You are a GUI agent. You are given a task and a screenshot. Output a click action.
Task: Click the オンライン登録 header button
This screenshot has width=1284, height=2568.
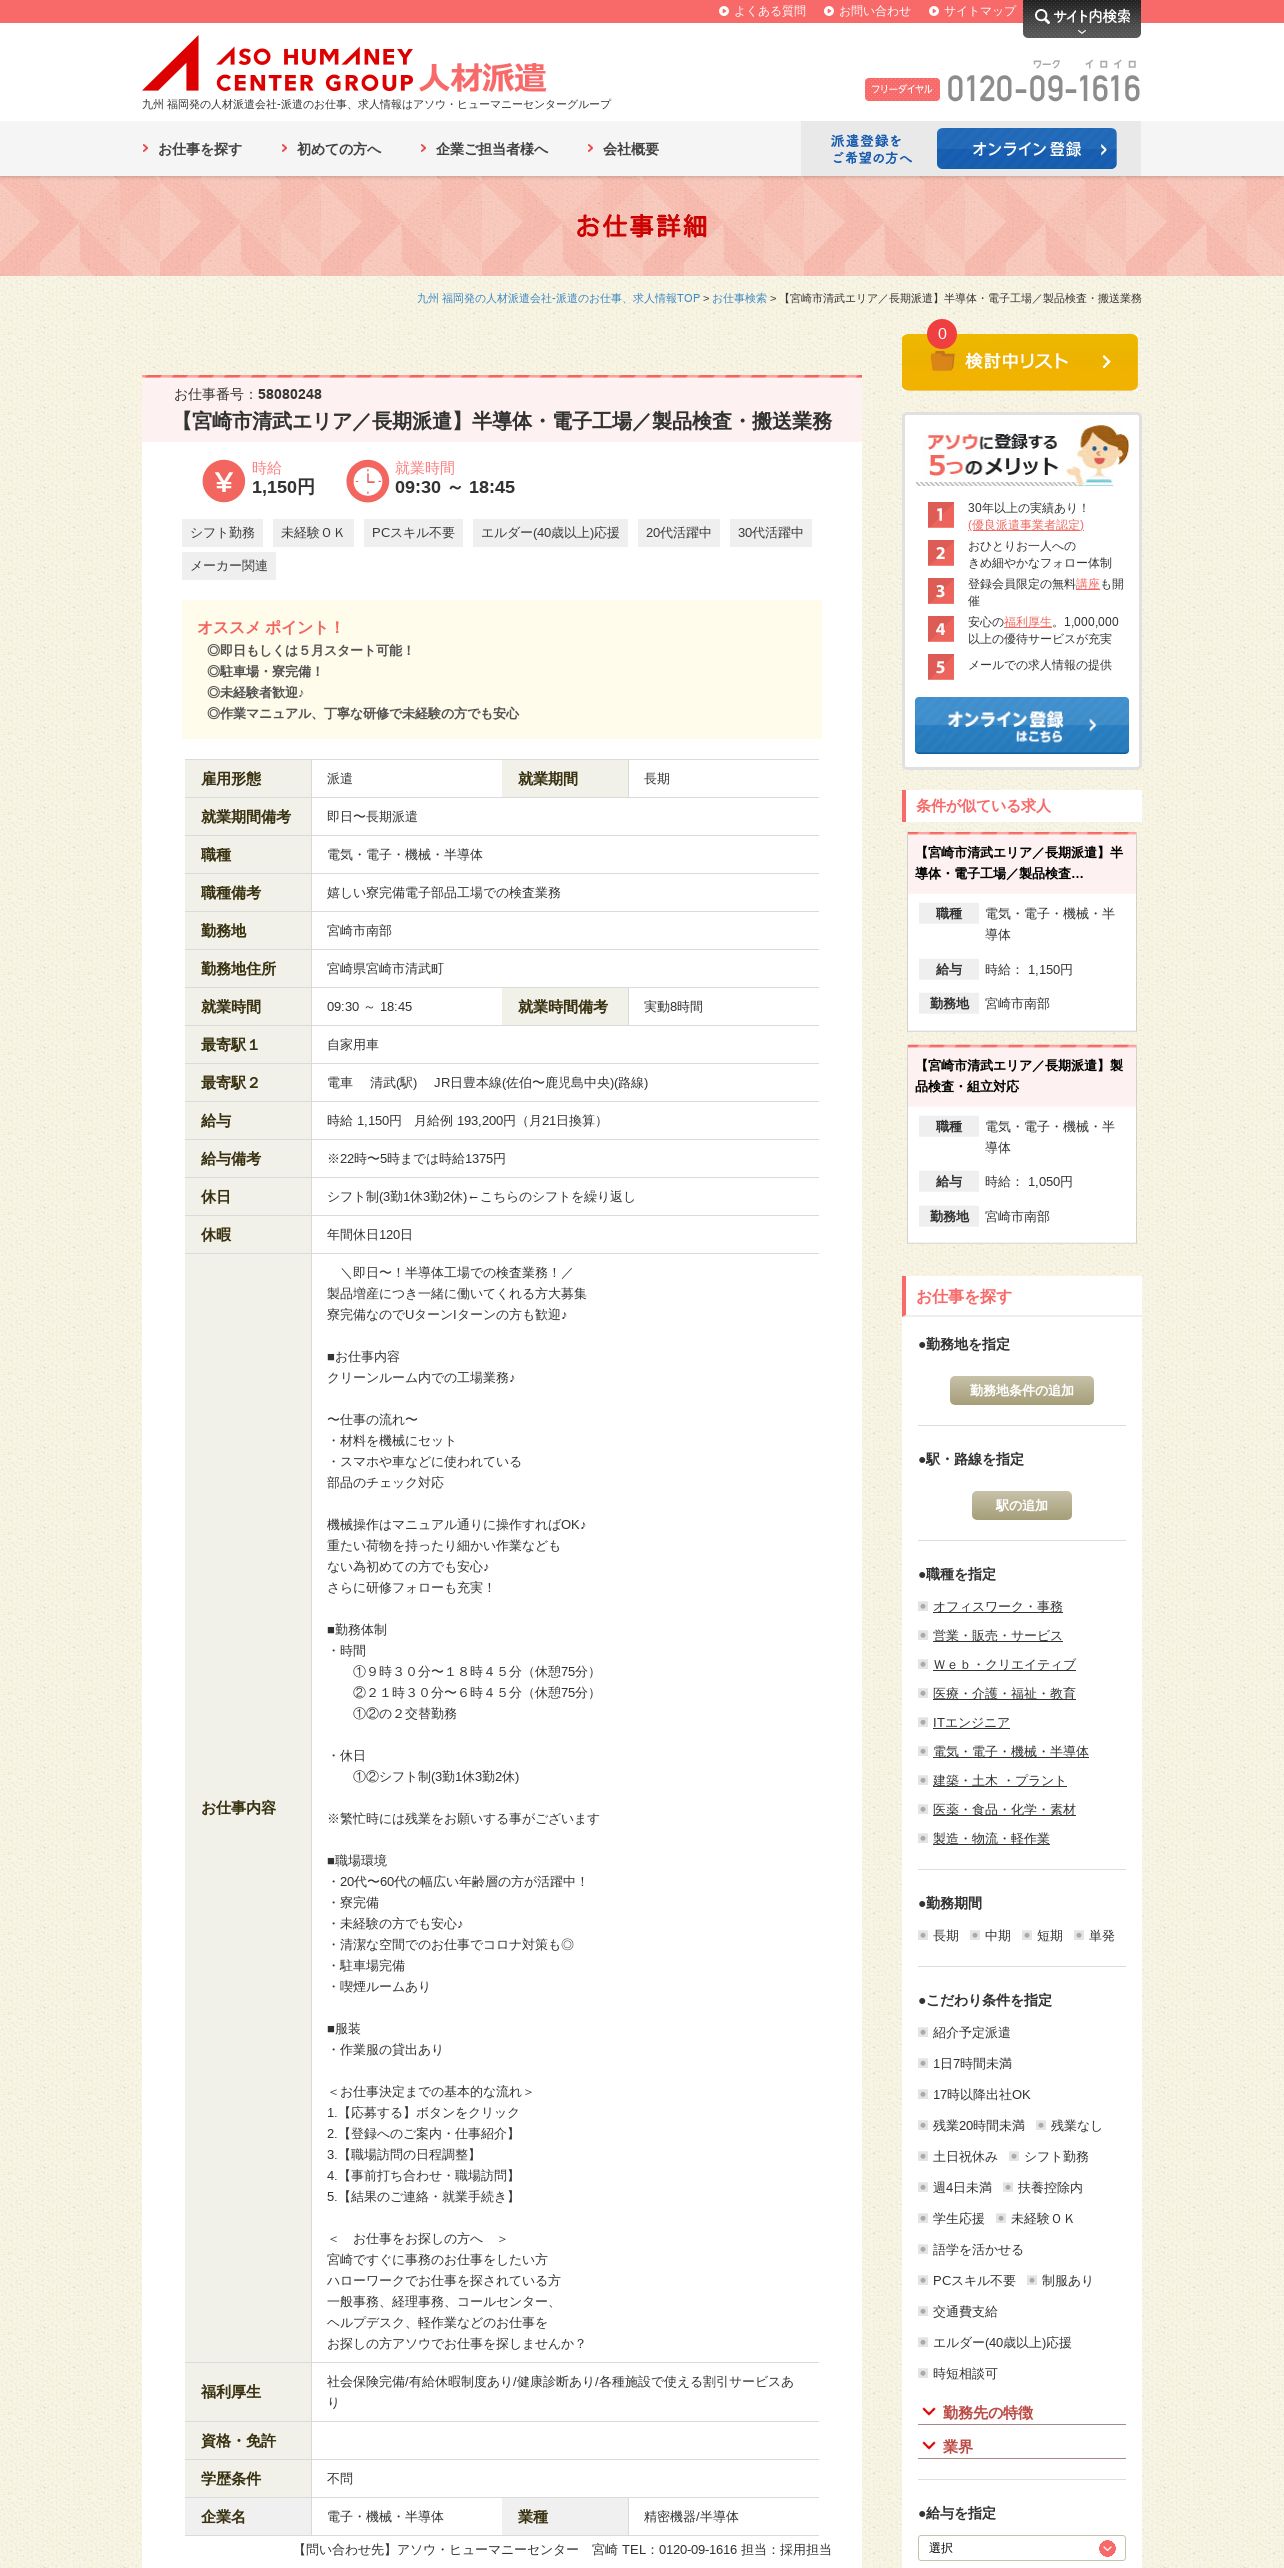tap(1027, 149)
